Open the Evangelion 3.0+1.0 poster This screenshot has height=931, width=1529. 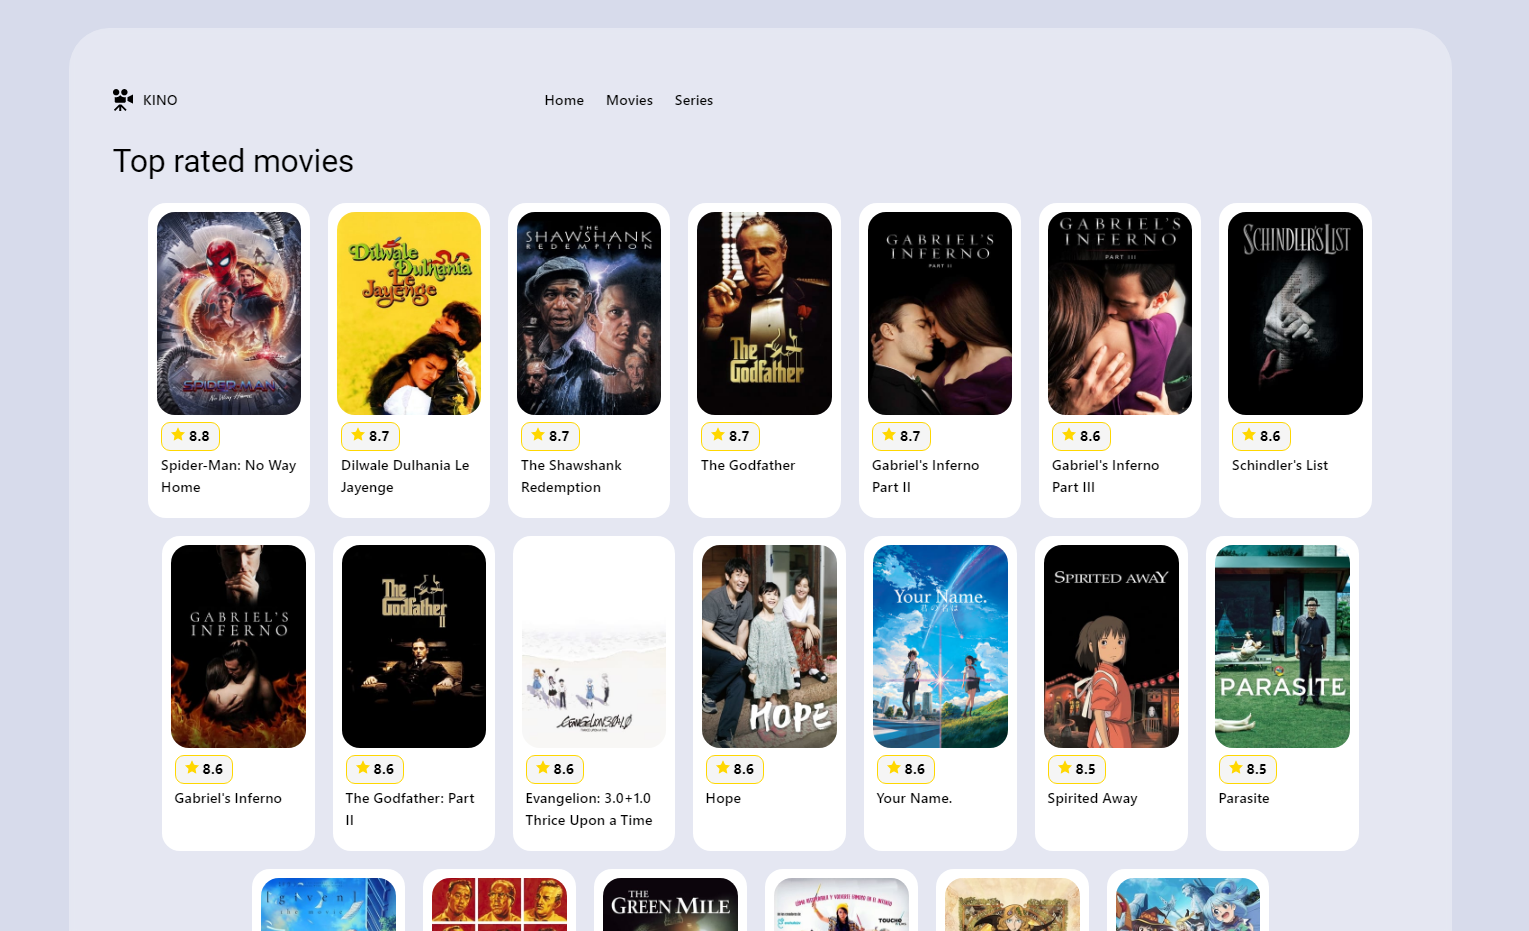click(x=594, y=646)
